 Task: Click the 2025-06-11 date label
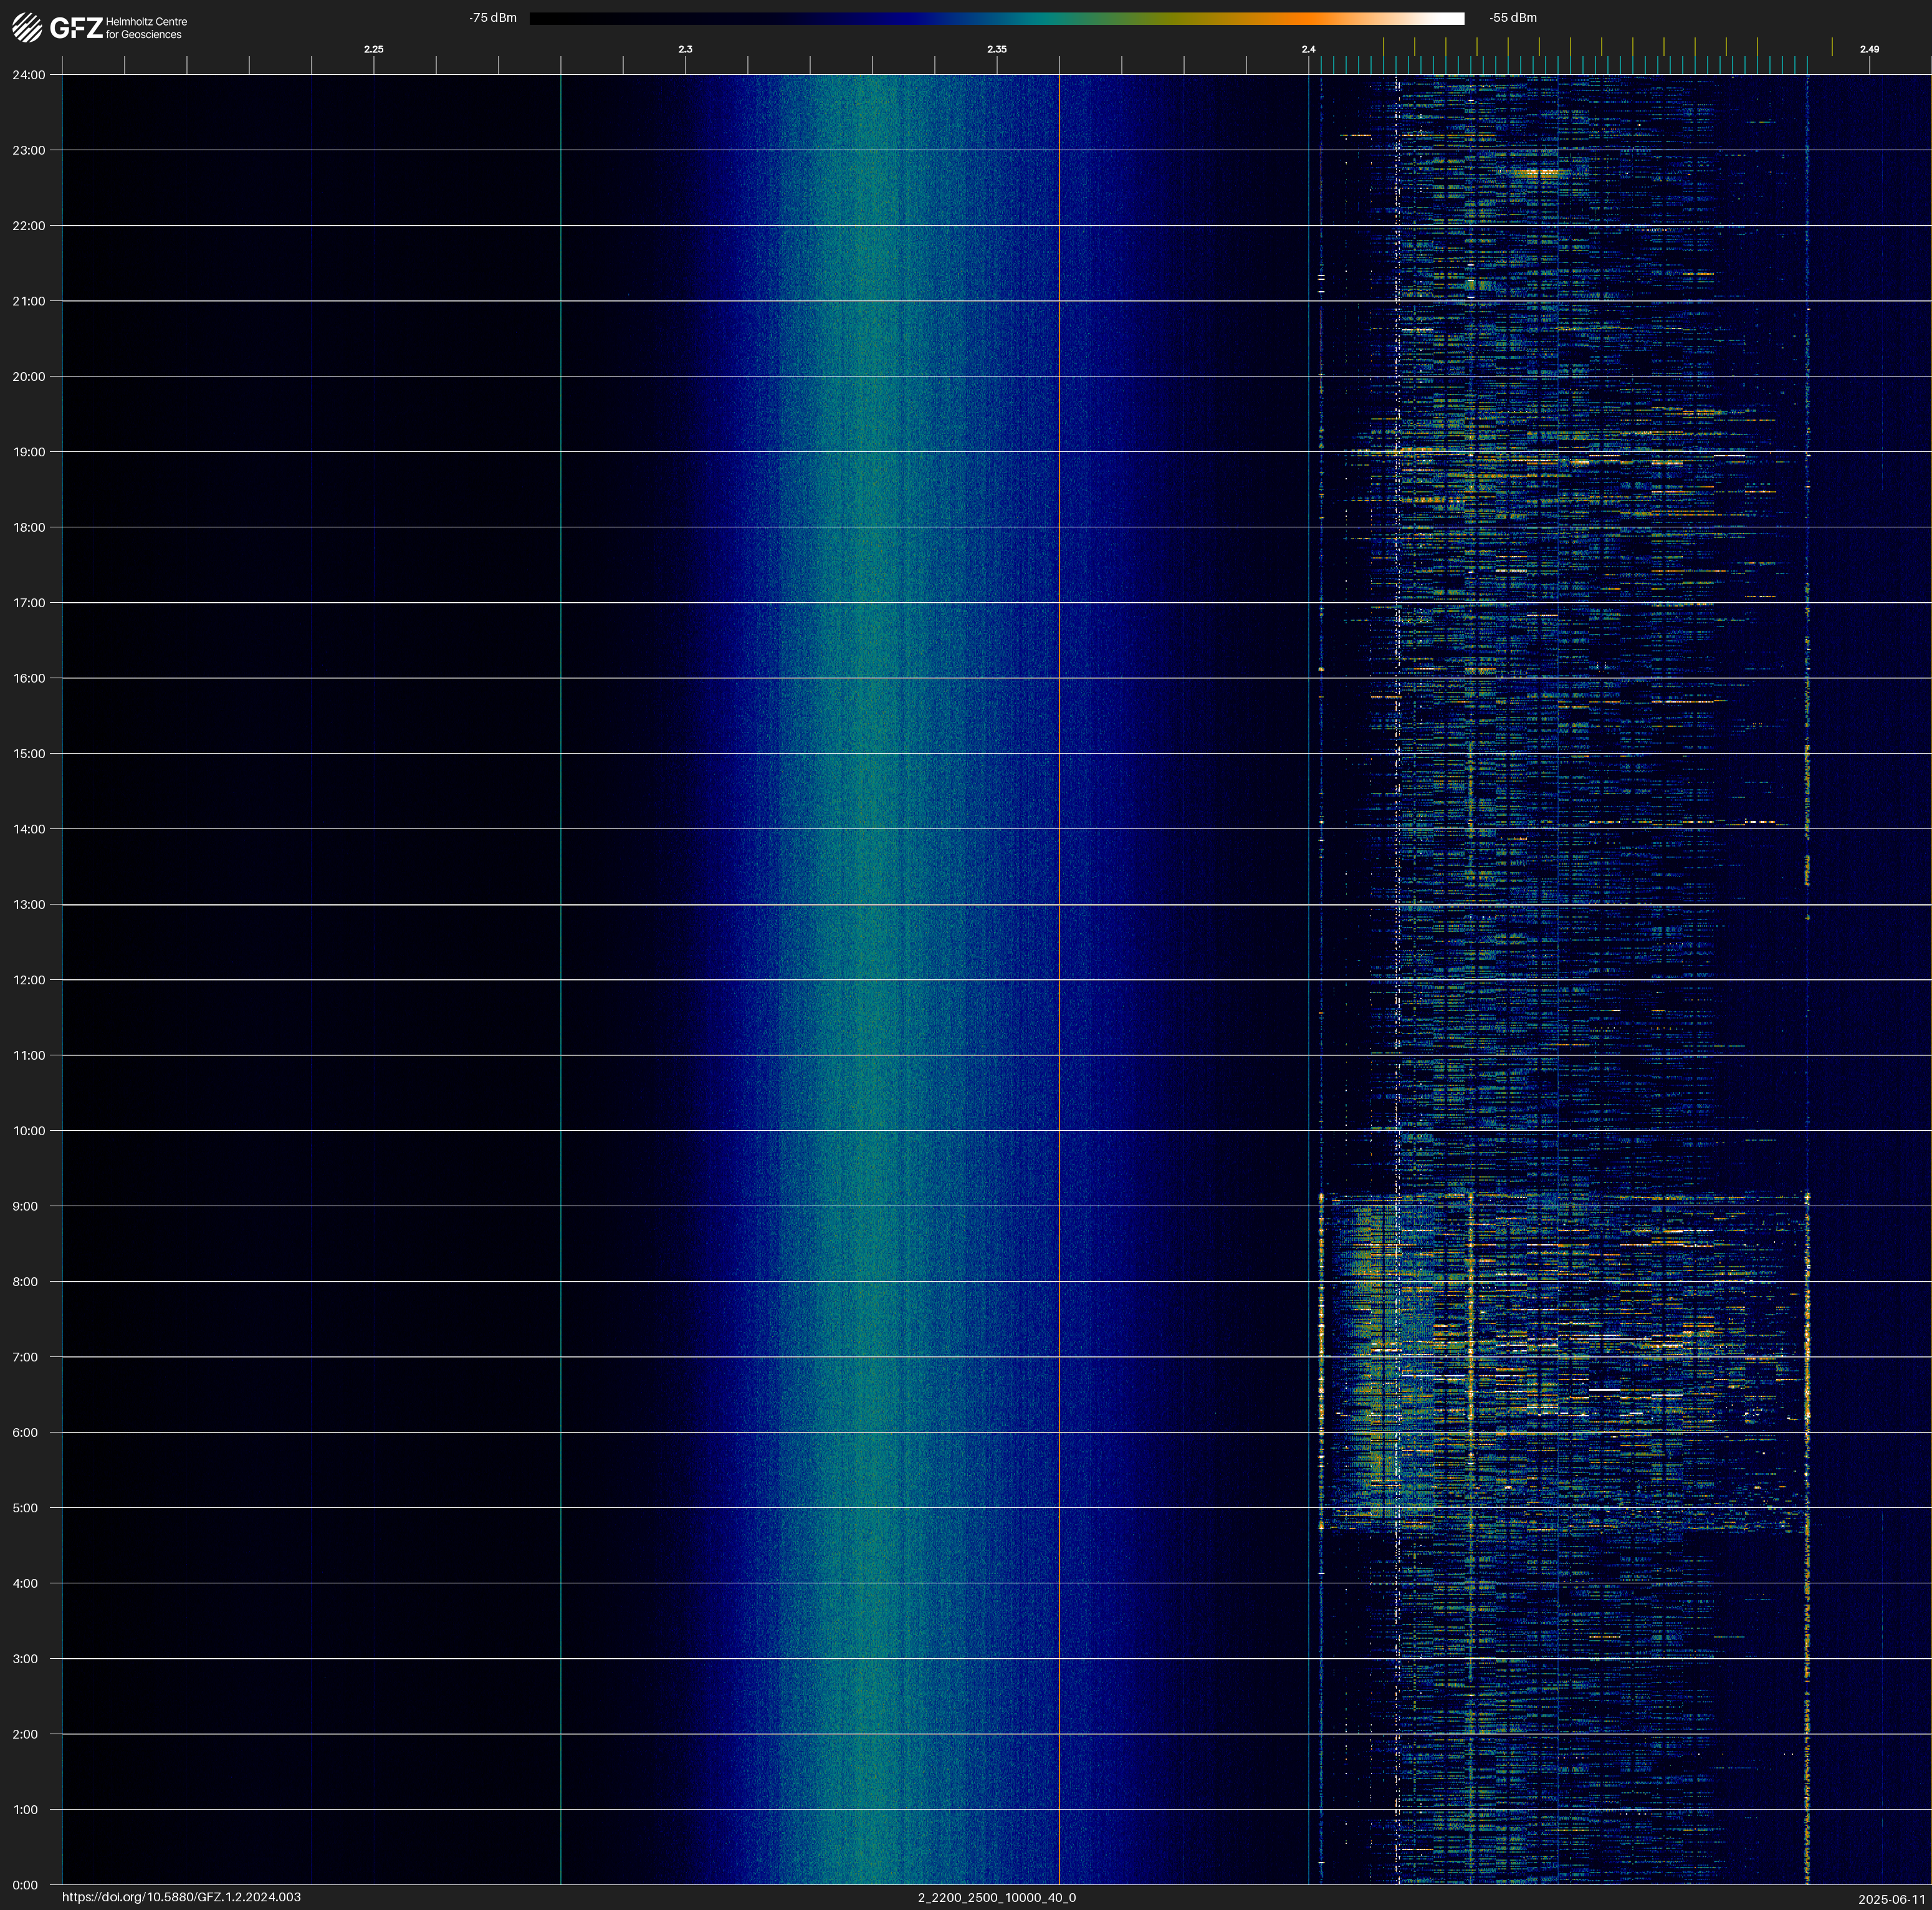[1891, 1898]
